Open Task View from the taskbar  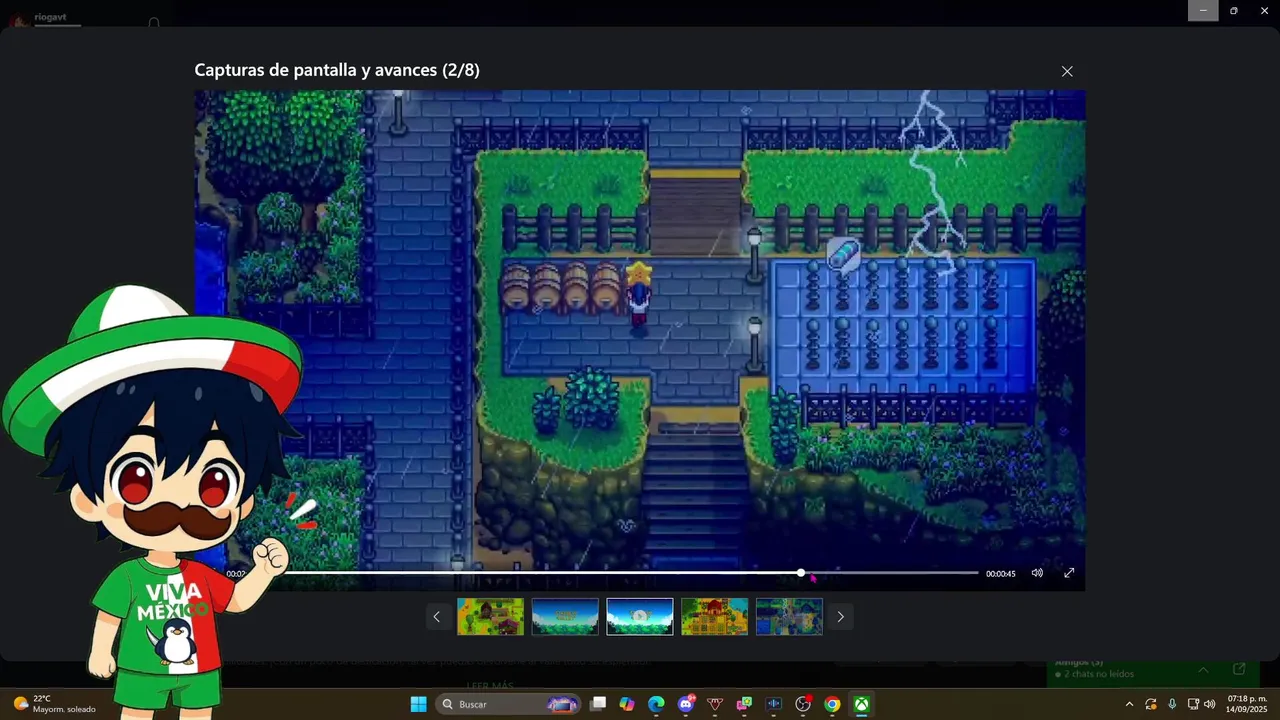click(598, 704)
